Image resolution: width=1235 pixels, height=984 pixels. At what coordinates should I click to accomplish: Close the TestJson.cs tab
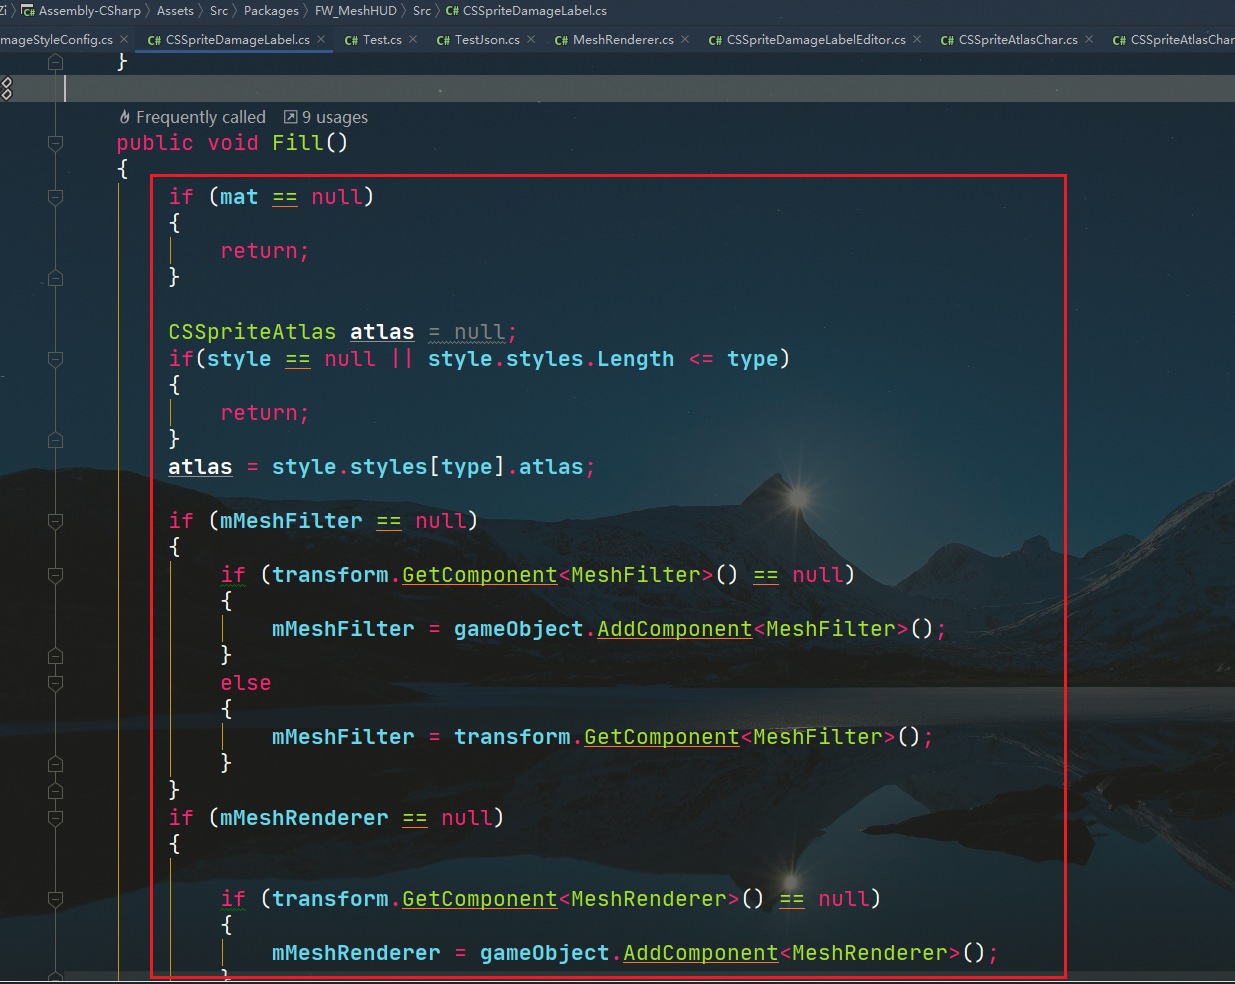(531, 39)
